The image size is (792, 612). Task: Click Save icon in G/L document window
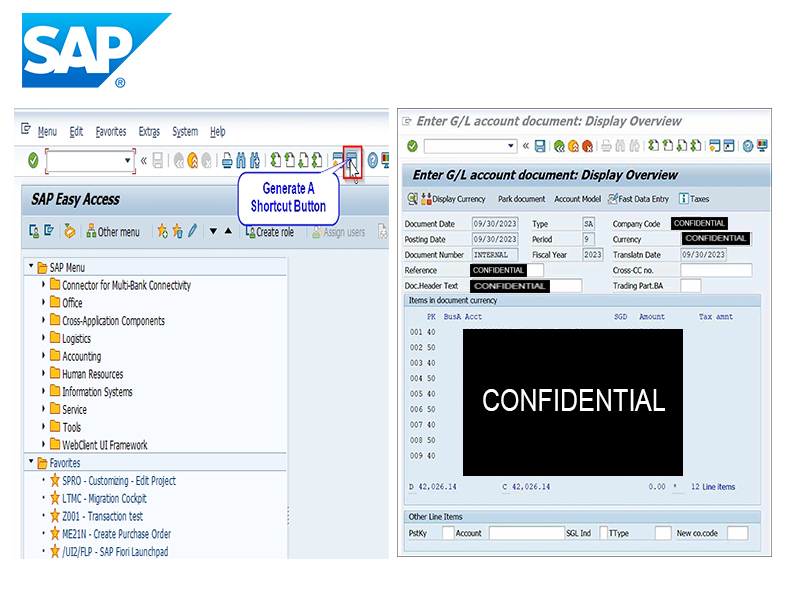(540, 146)
